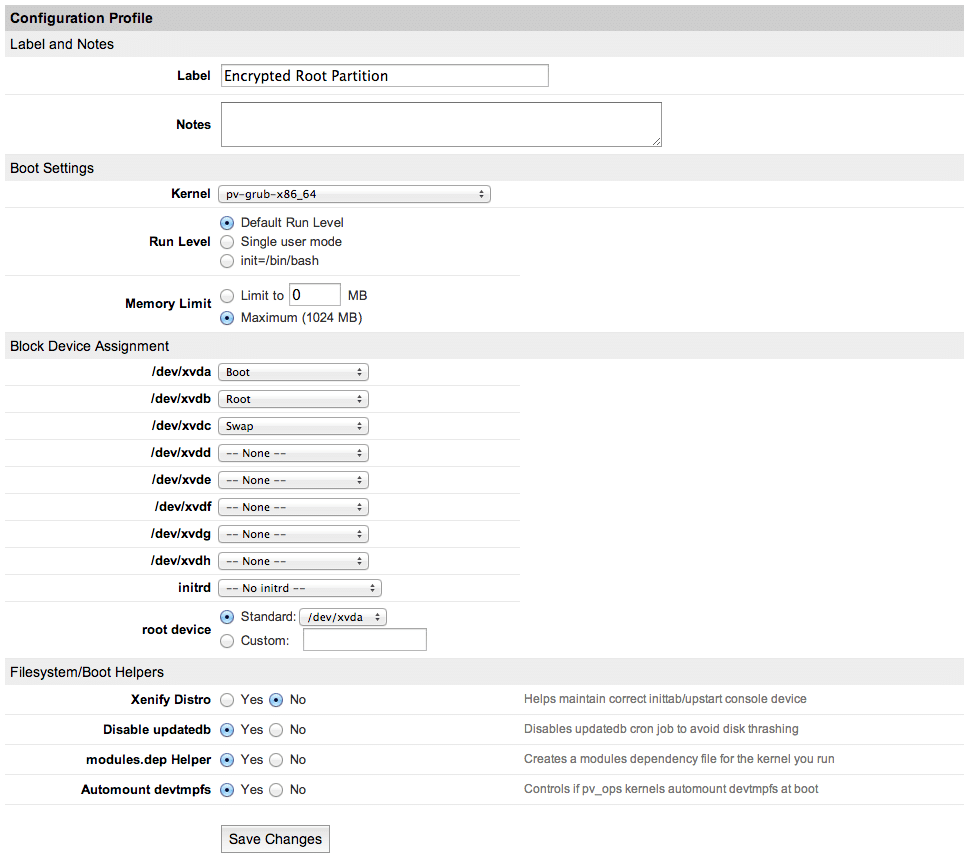
Task: Set Xenify Distro to Yes
Action: 227,700
